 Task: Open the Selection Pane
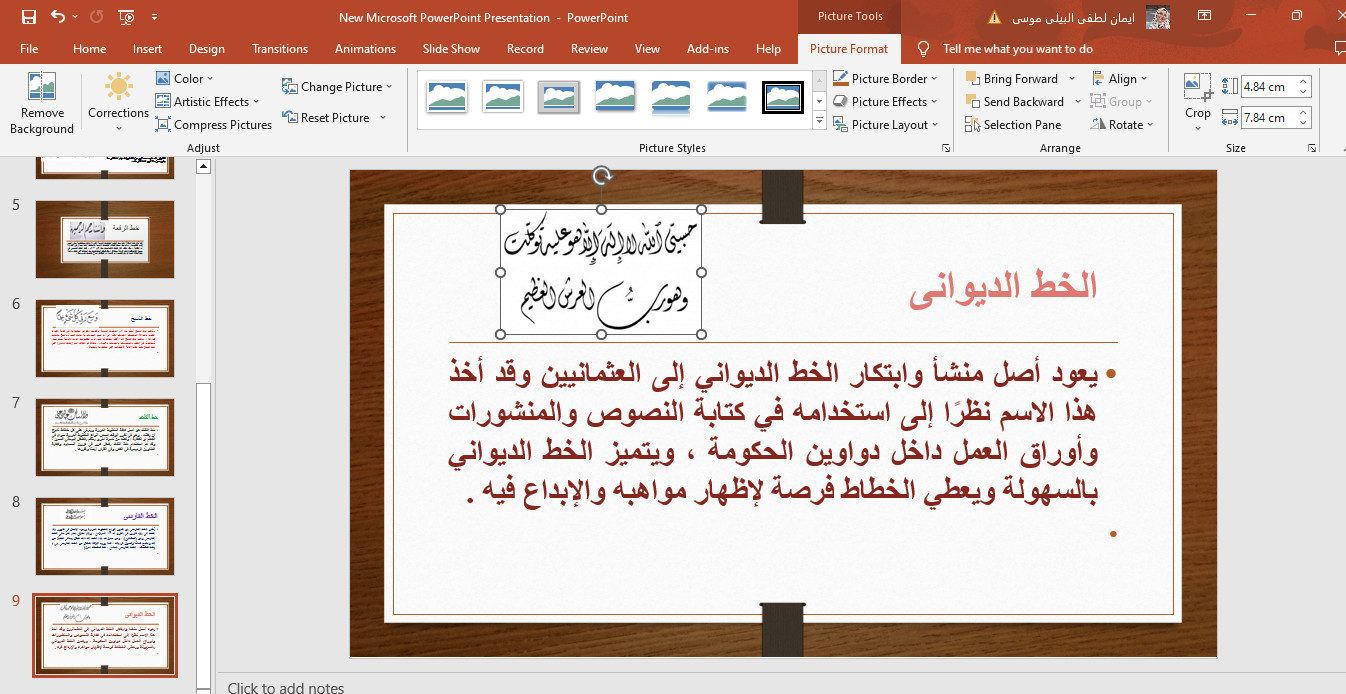[1013, 125]
